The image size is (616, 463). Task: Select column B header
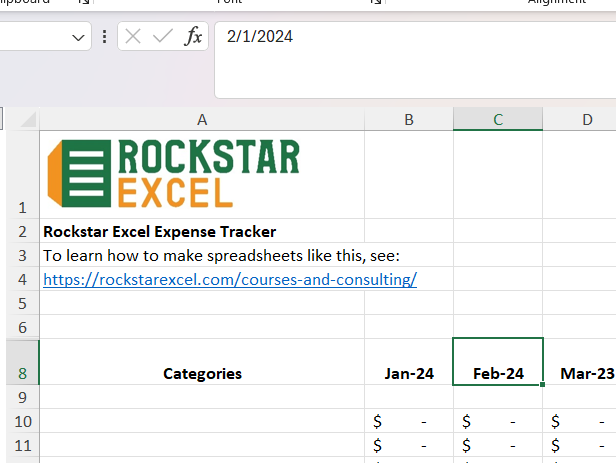[408, 120]
